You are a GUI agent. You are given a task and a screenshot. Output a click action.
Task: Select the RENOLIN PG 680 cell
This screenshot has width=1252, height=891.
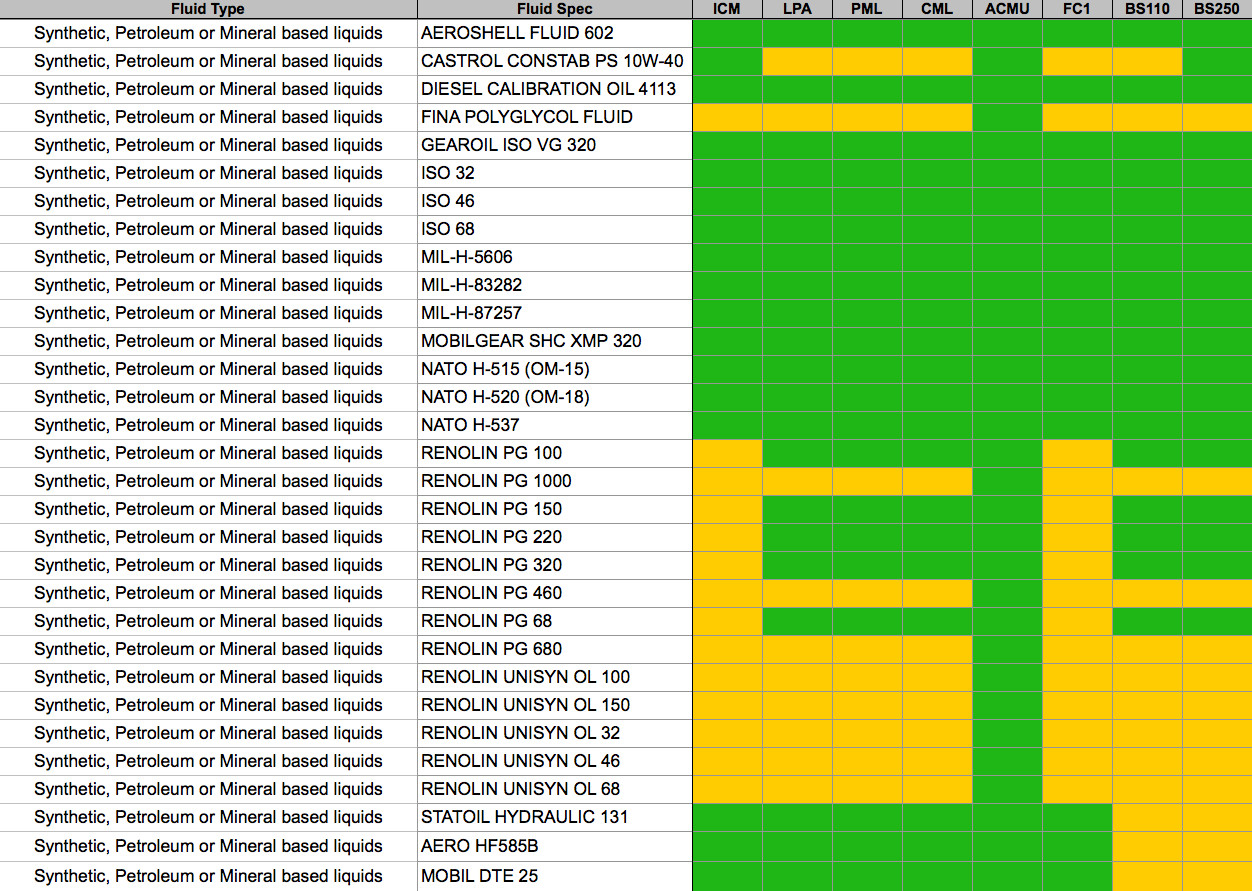555,649
